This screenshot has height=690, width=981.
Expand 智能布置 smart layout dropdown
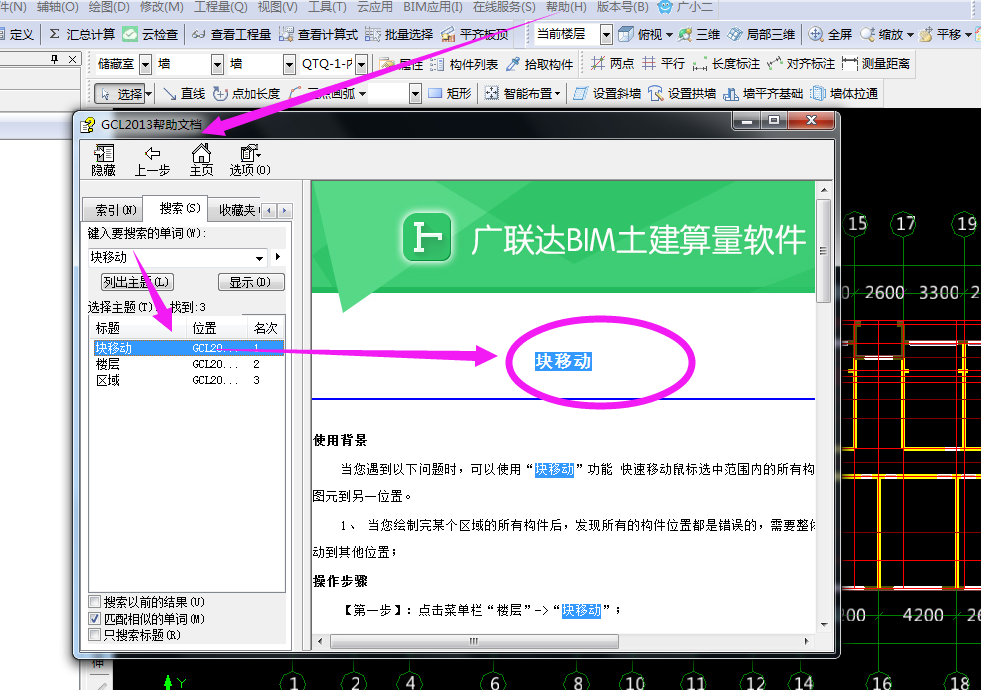coord(557,94)
